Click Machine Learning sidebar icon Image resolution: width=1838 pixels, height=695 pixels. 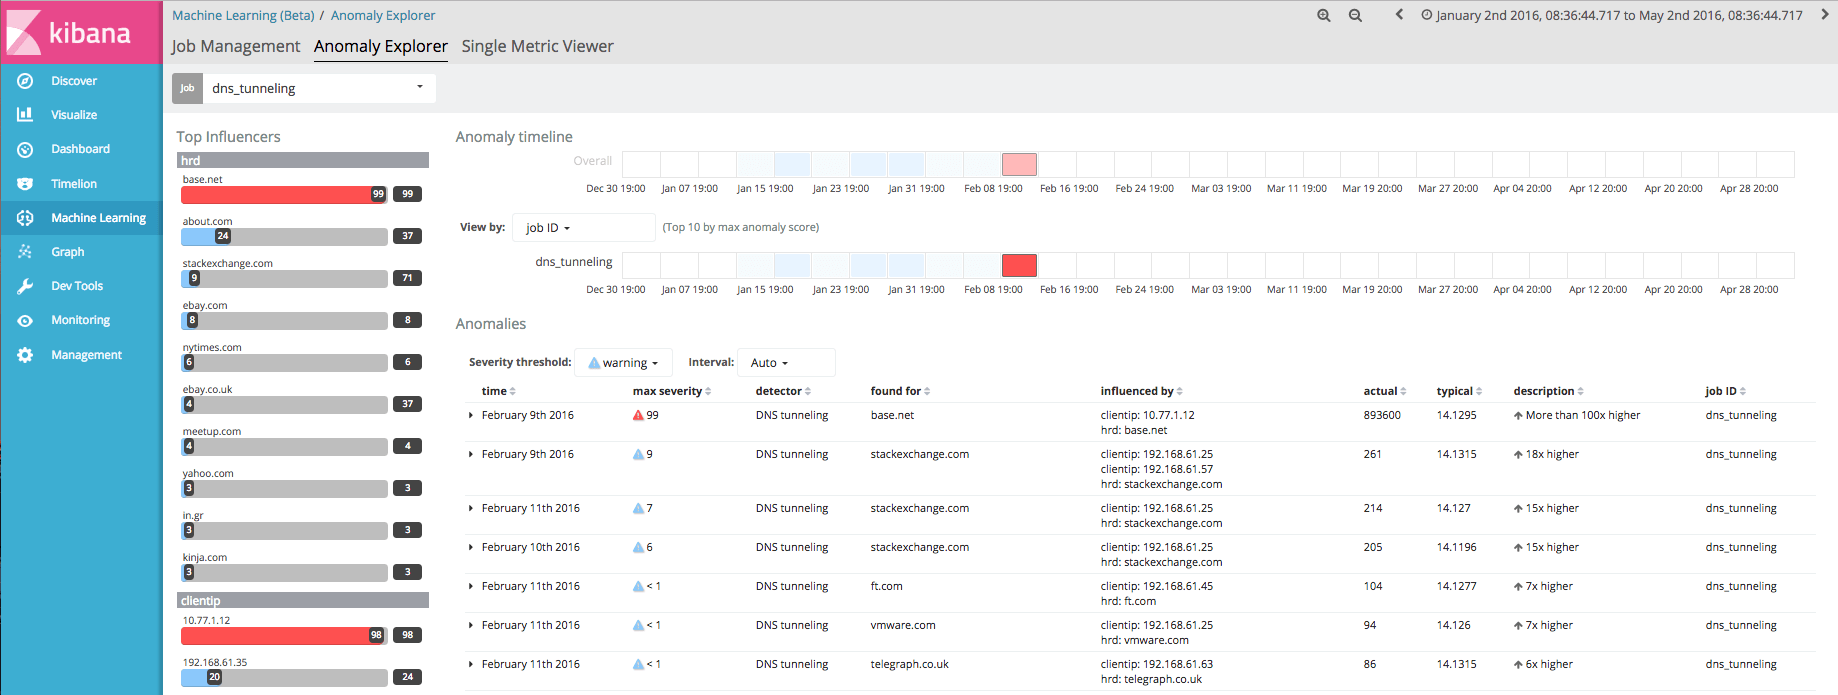[x=25, y=218]
